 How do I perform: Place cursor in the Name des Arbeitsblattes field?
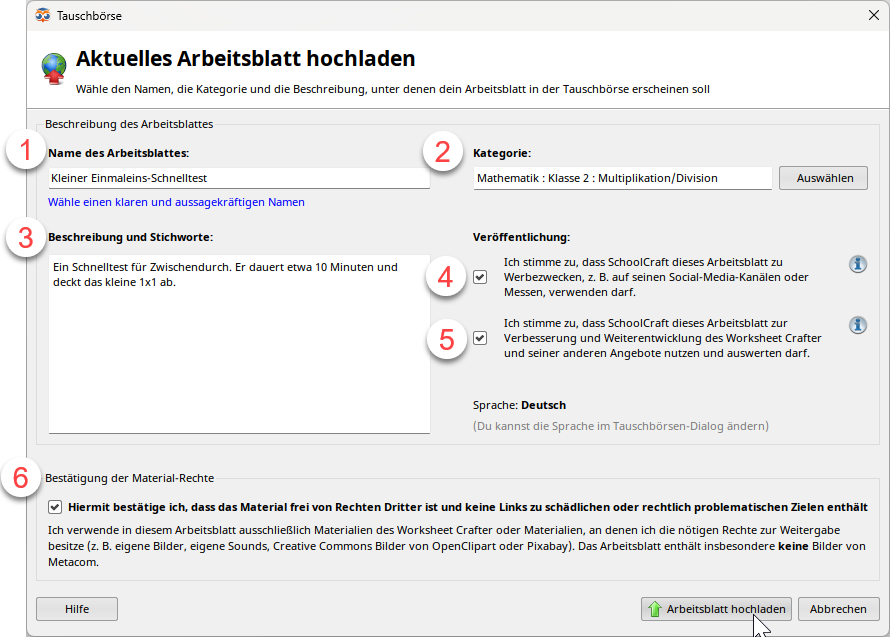click(240, 178)
